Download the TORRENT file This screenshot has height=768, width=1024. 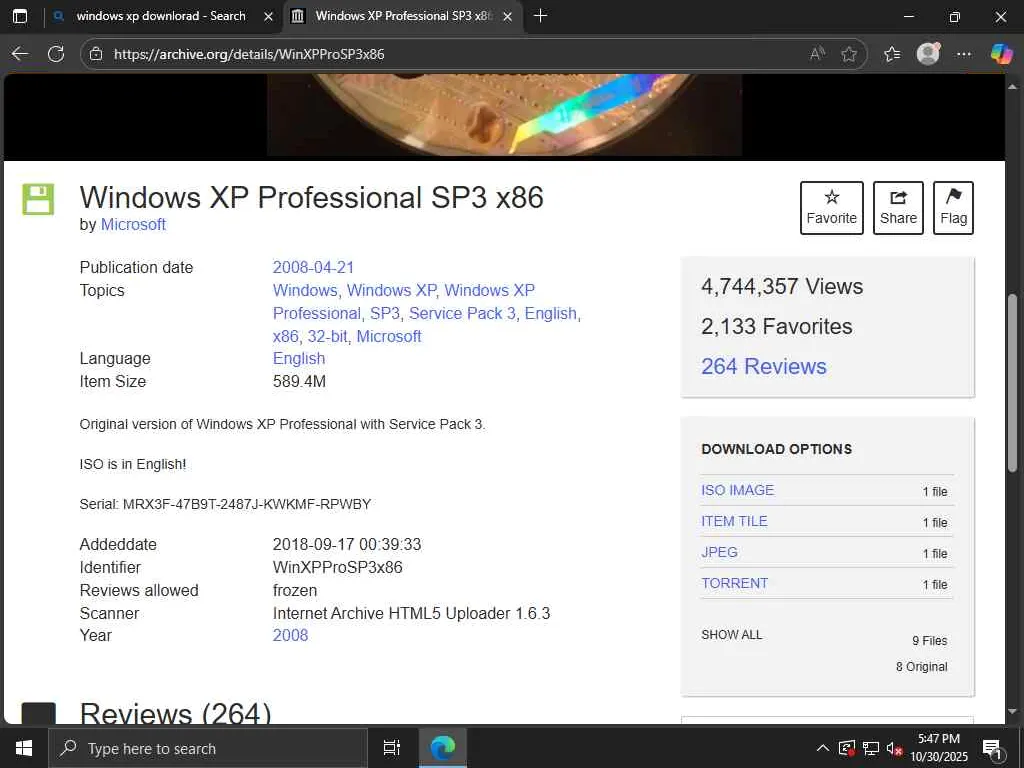click(x=734, y=583)
